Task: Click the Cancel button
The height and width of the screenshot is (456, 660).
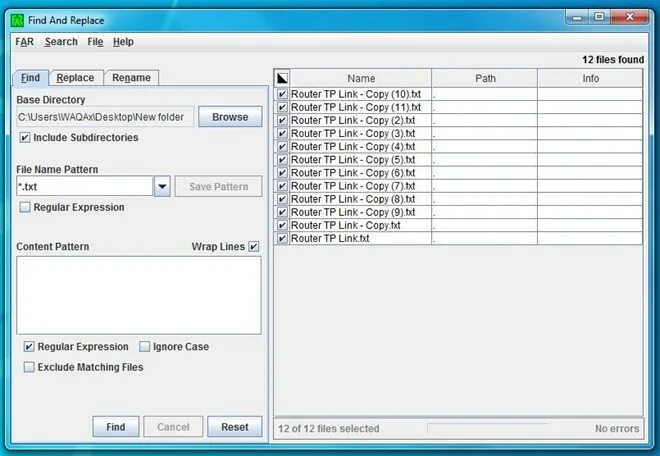Action: click(x=173, y=427)
